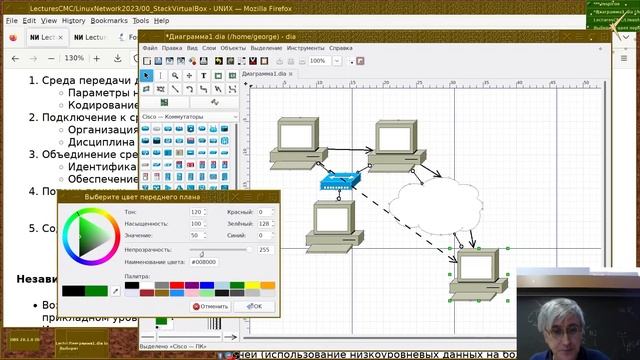Switch to the Диаграмма1.dia tab
Viewport: 640px width, 360px height.
pyautogui.click(x=264, y=74)
